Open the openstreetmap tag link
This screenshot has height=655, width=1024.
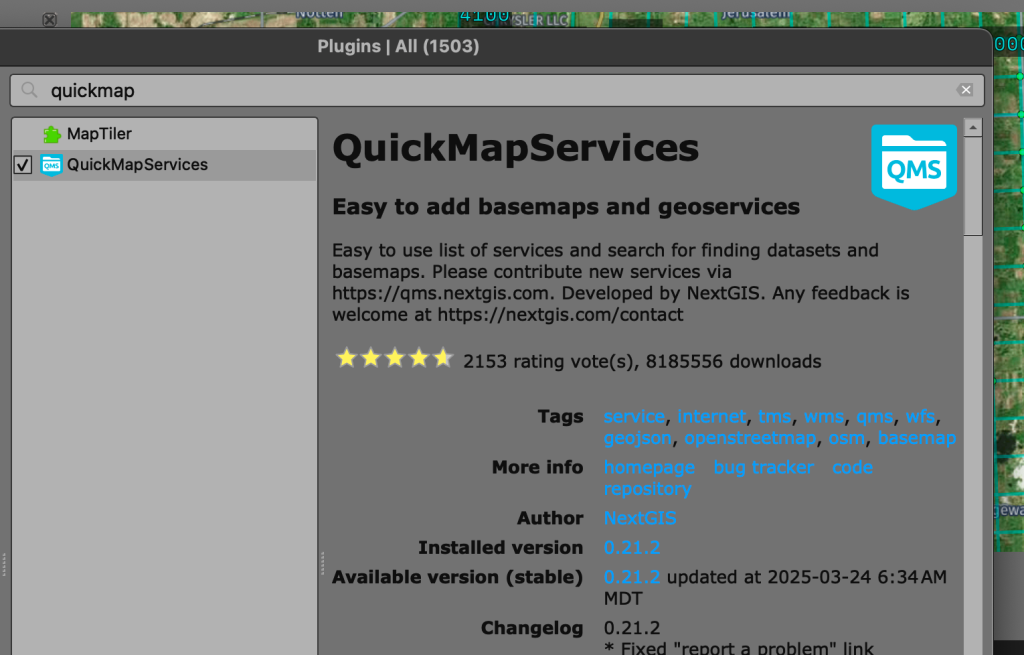click(x=750, y=438)
